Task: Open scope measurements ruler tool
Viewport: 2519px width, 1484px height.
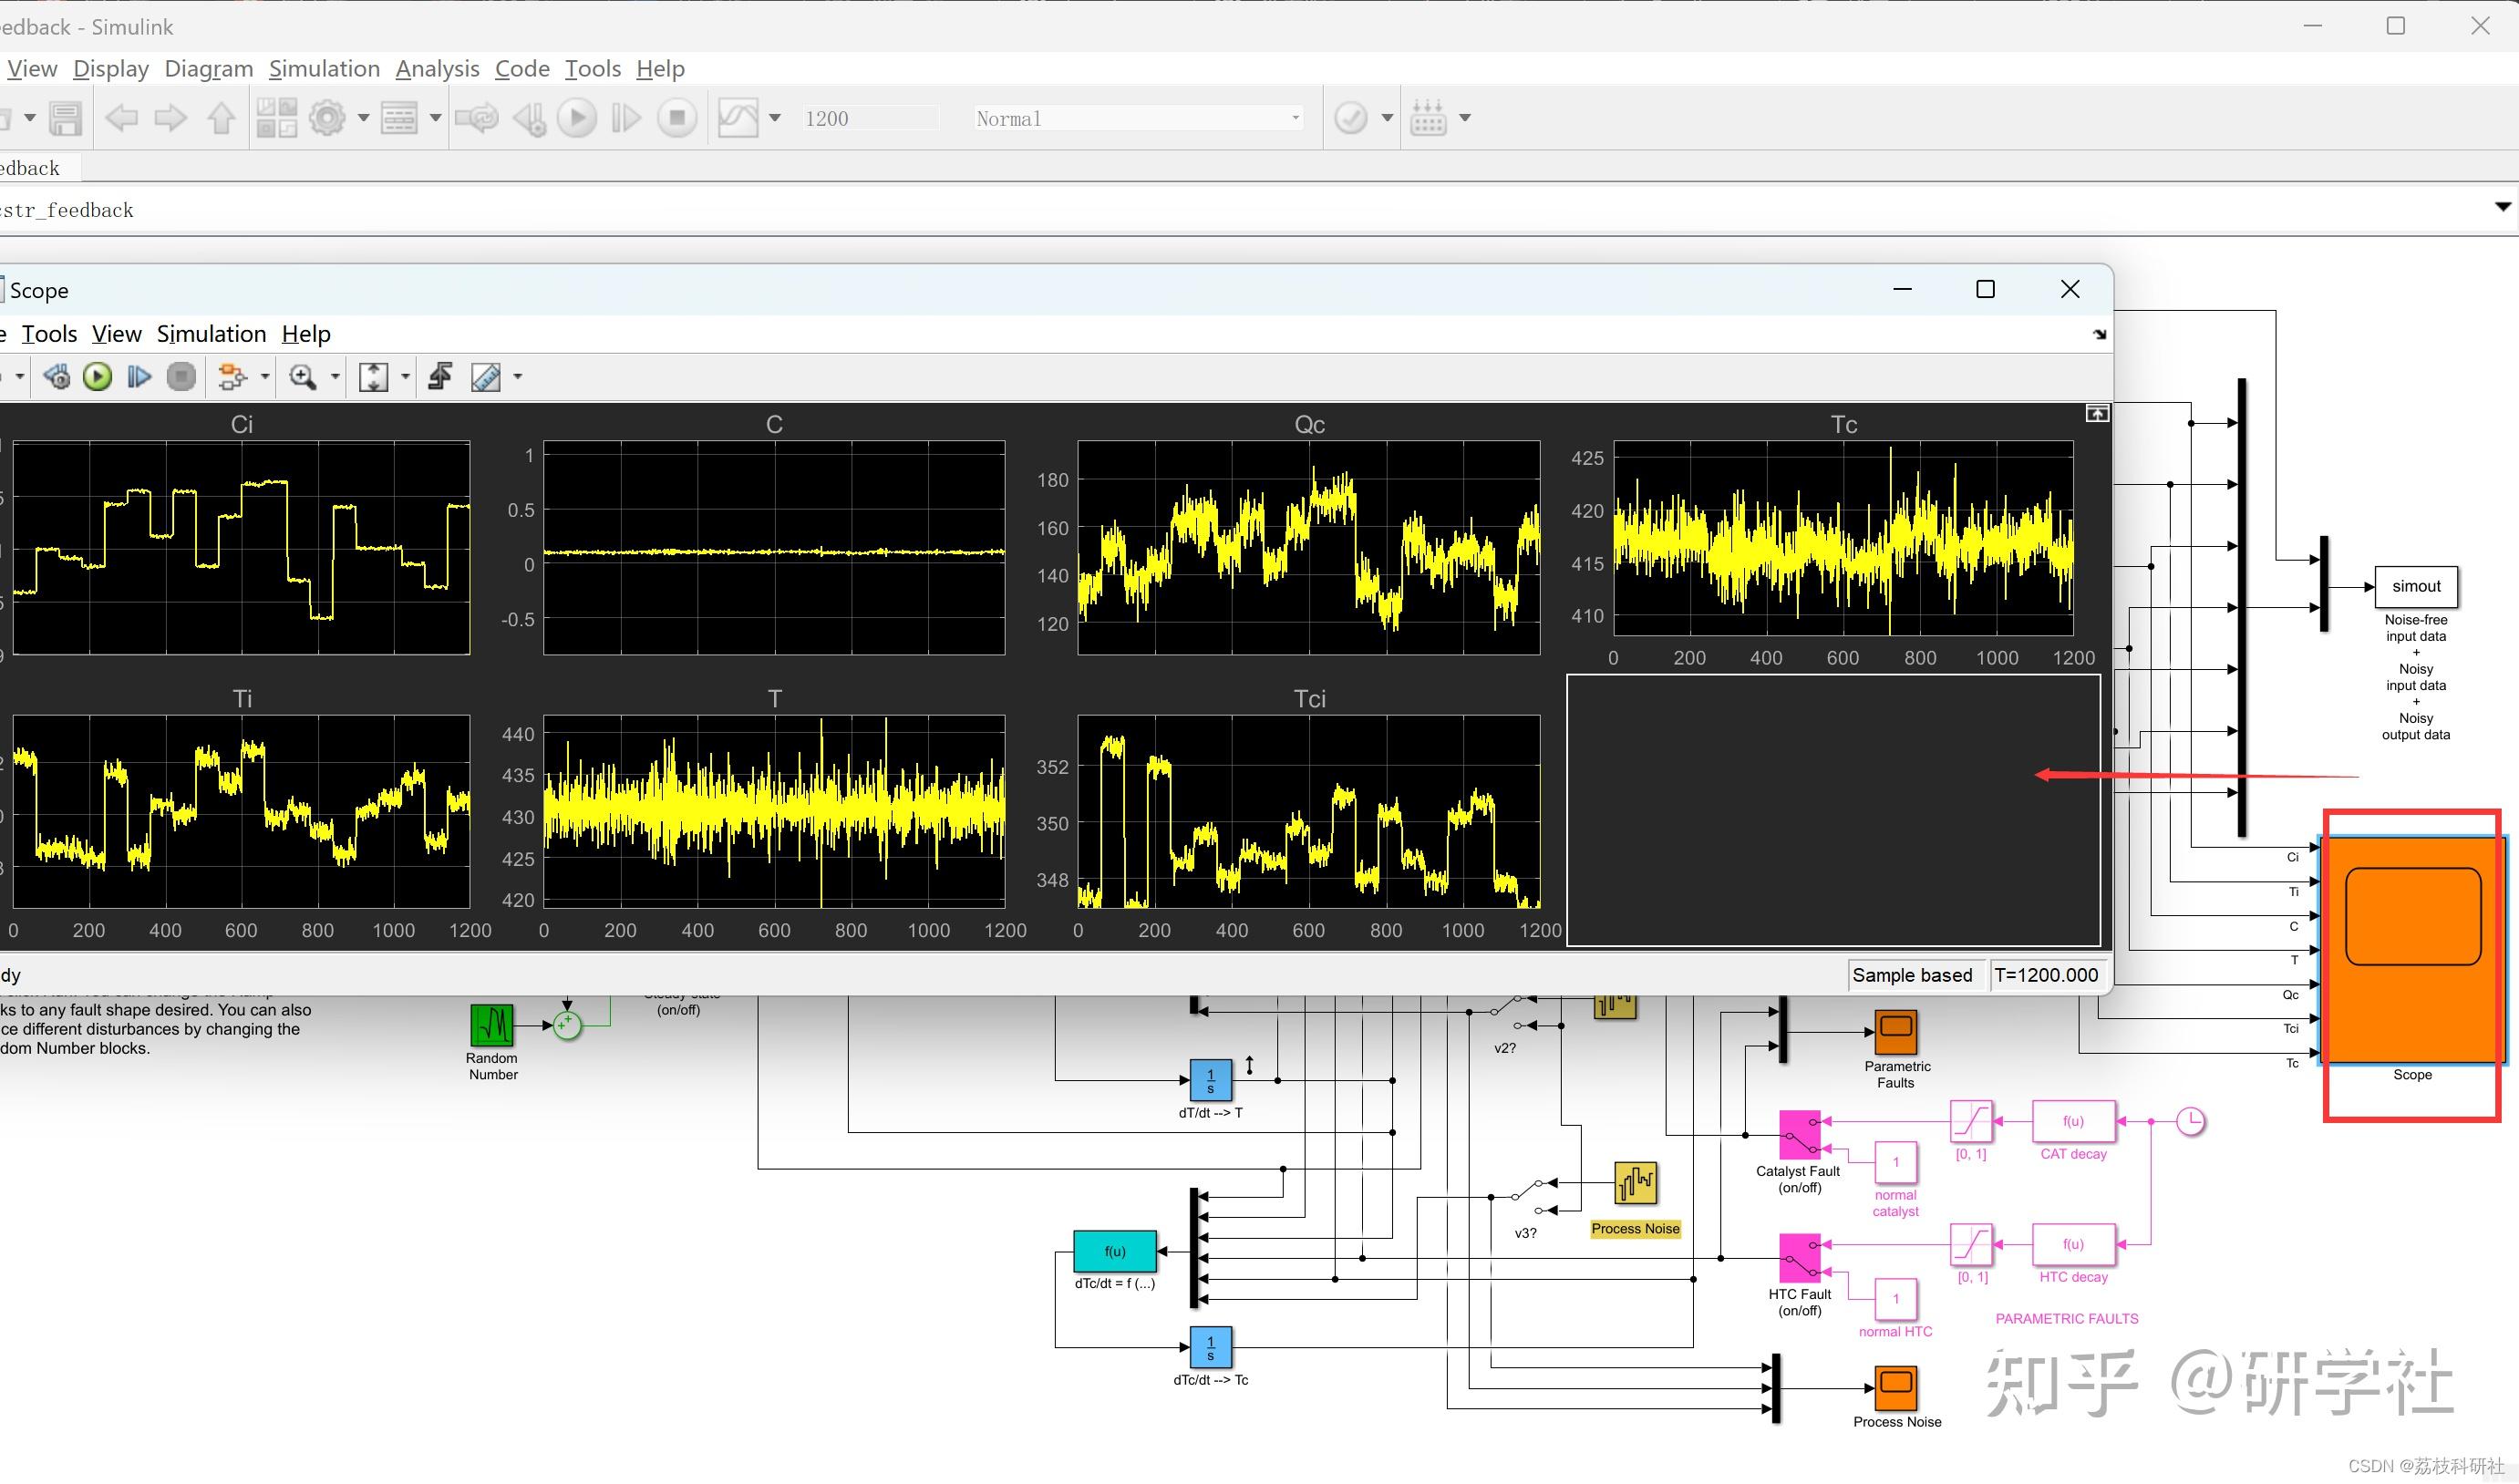Action: click(487, 376)
